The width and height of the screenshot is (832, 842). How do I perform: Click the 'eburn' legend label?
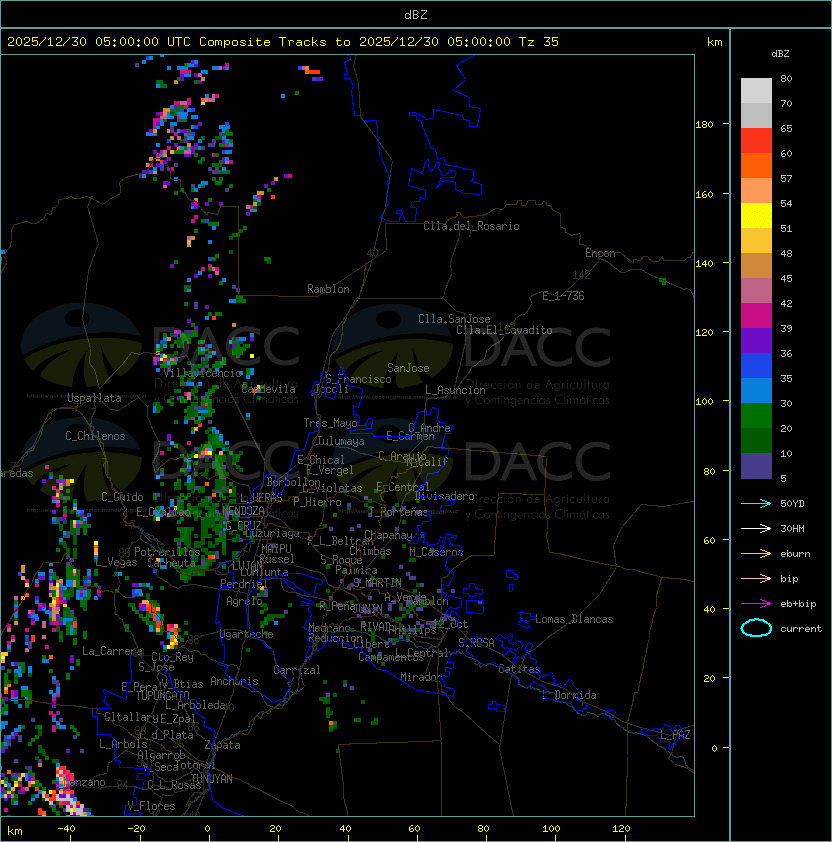(795, 554)
